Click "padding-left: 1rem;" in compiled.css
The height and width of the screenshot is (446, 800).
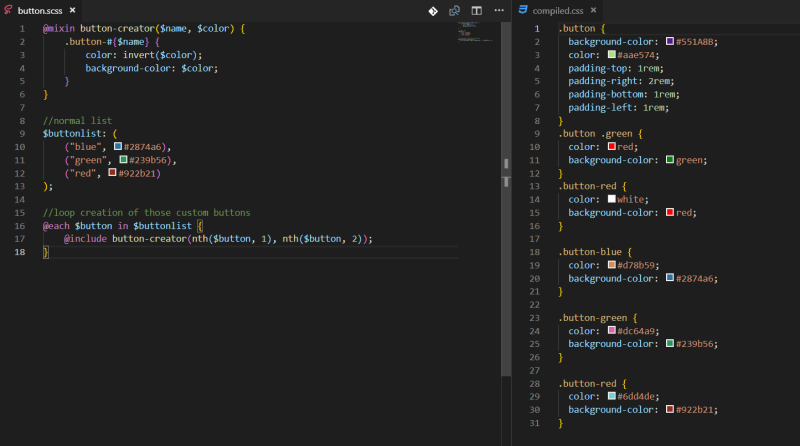[618, 108]
